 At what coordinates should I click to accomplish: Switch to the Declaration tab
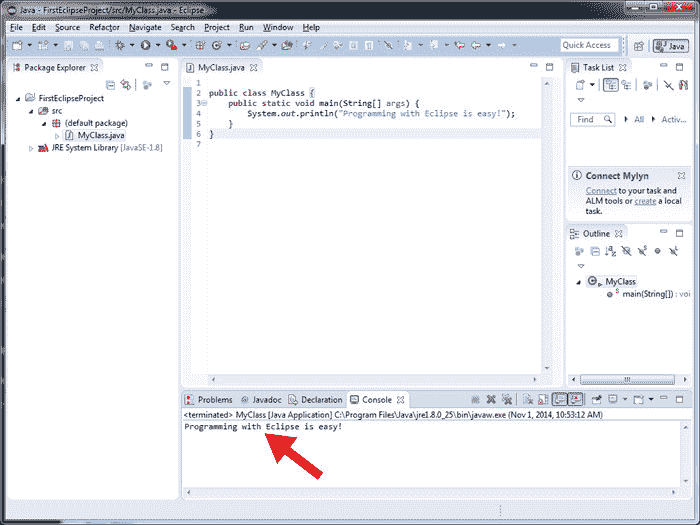tap(316, 400)
